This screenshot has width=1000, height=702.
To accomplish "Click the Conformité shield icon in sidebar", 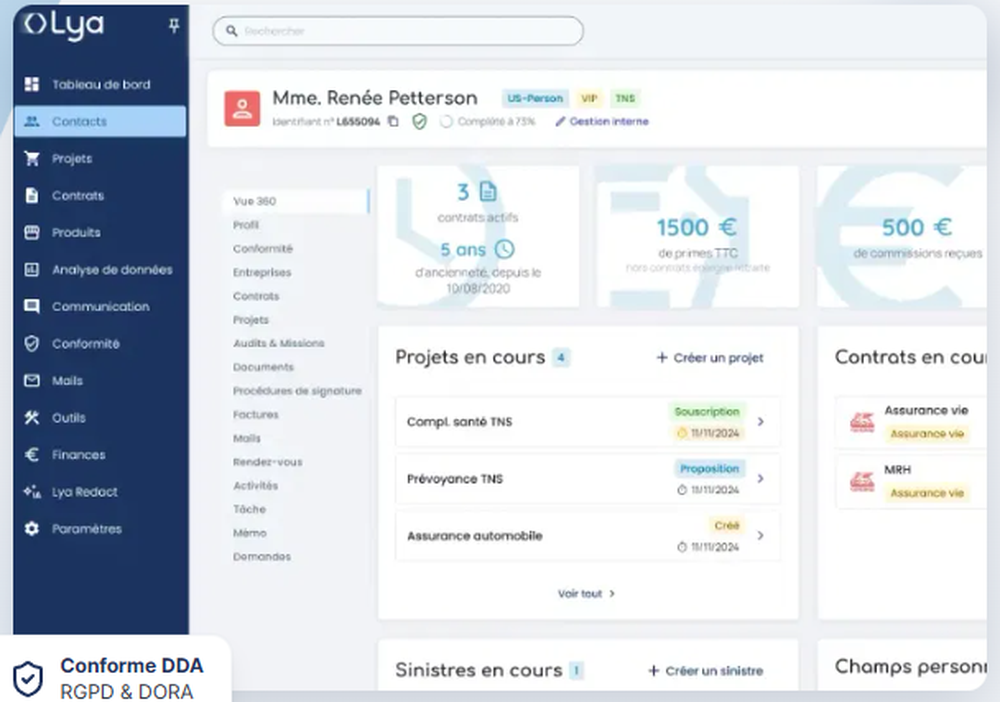I will pyautogui.click(x=32, y=344).
